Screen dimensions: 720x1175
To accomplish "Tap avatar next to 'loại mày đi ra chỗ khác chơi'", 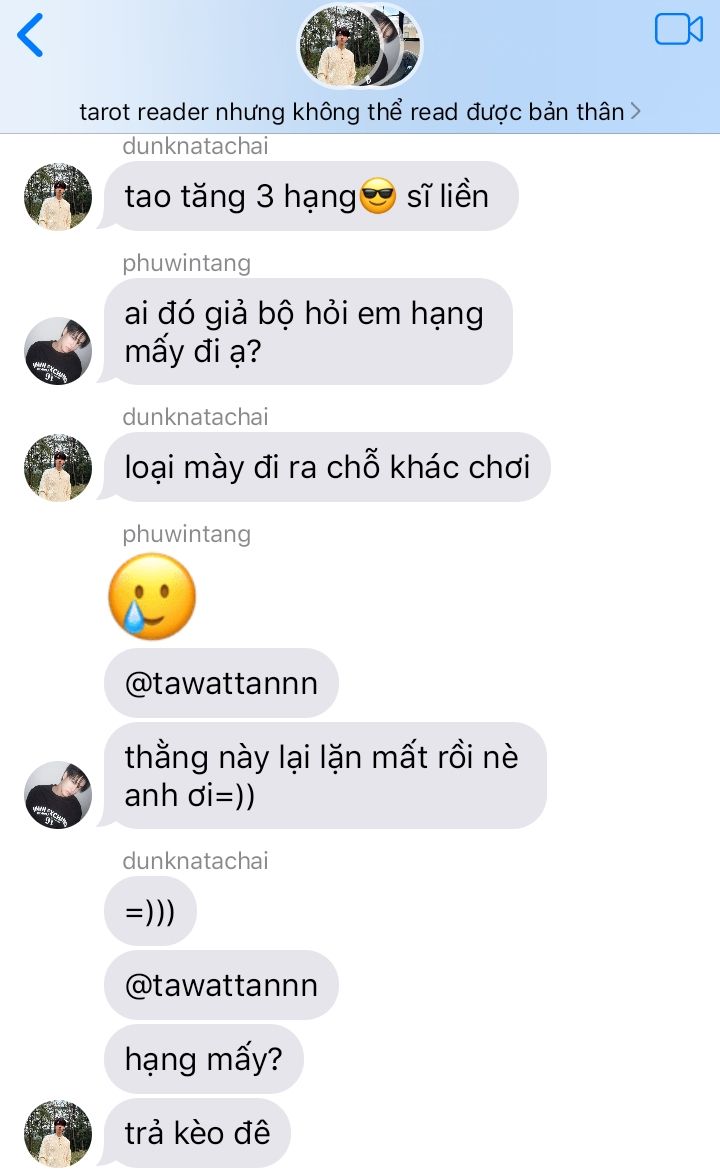I will 58,468.
